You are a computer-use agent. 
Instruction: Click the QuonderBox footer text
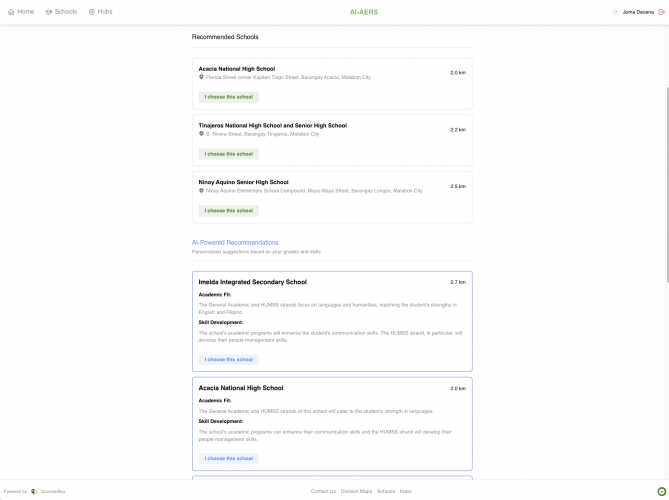coord(53,491)
